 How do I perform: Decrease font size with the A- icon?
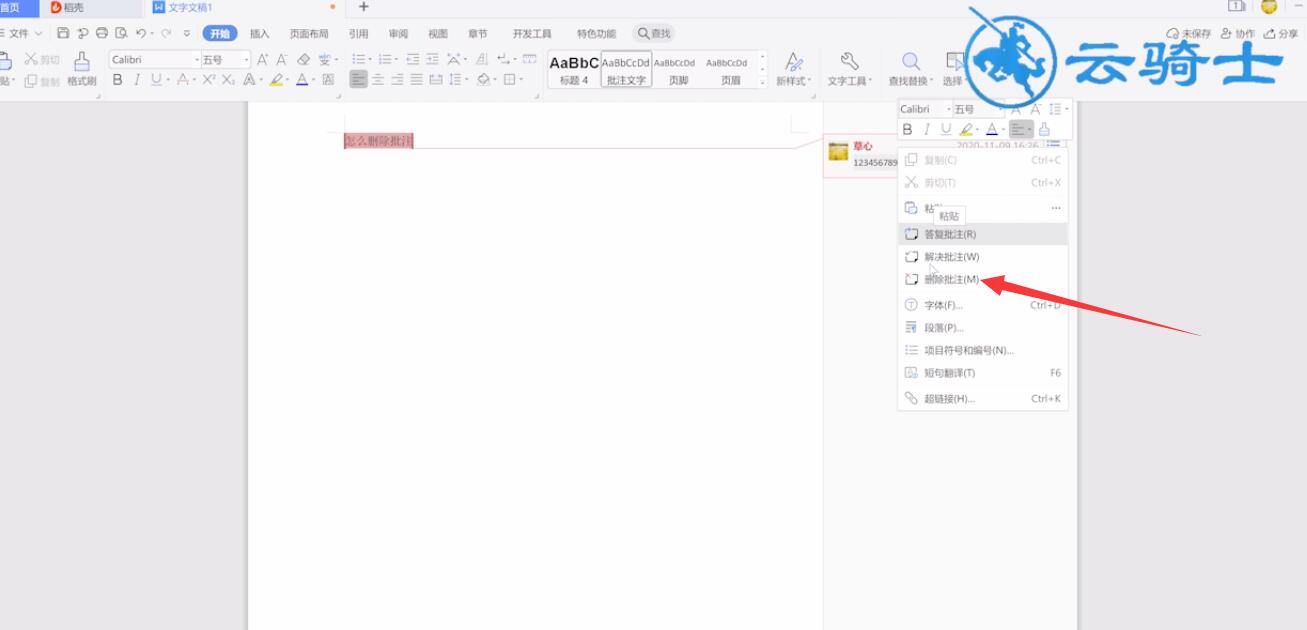[x=282, y=60]
